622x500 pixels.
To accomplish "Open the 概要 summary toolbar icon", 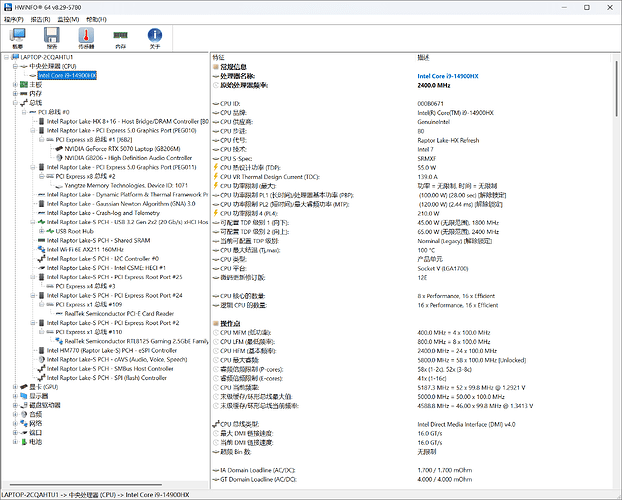I will (18, 36).
